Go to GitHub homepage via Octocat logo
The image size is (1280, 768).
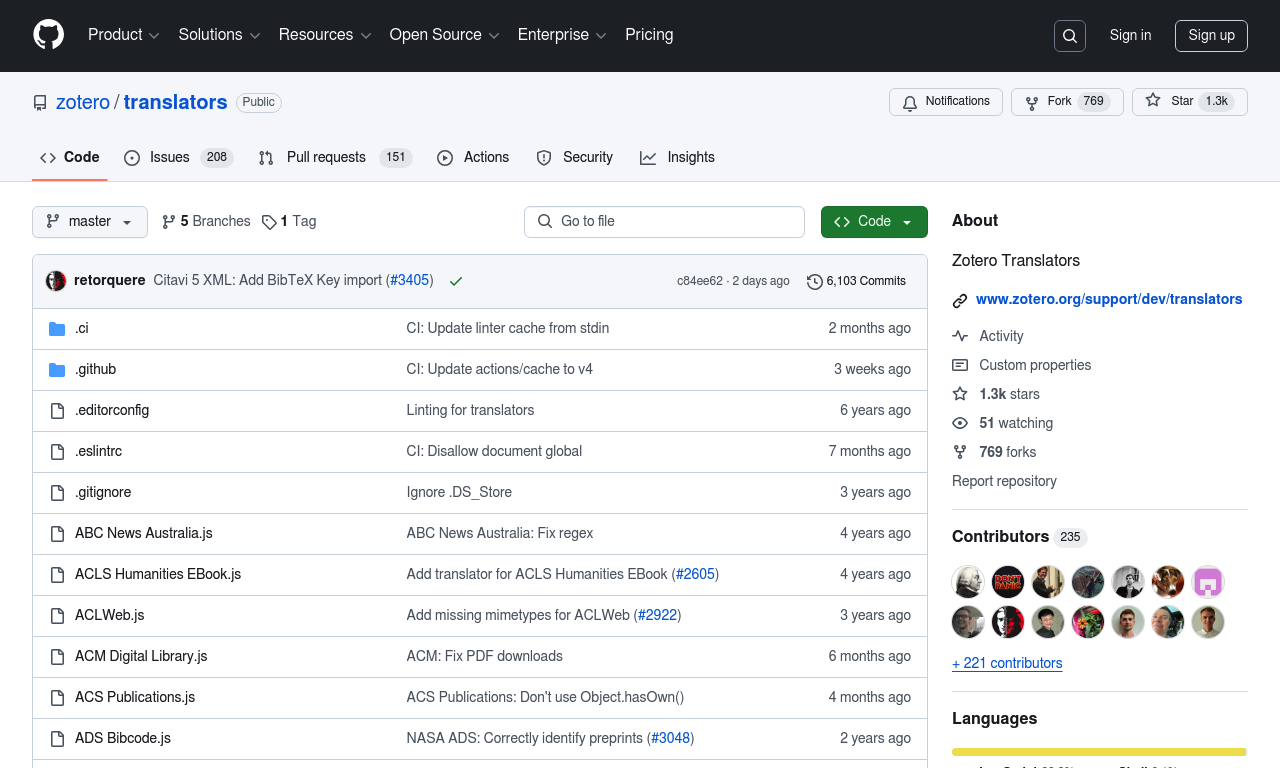point(48,35)
